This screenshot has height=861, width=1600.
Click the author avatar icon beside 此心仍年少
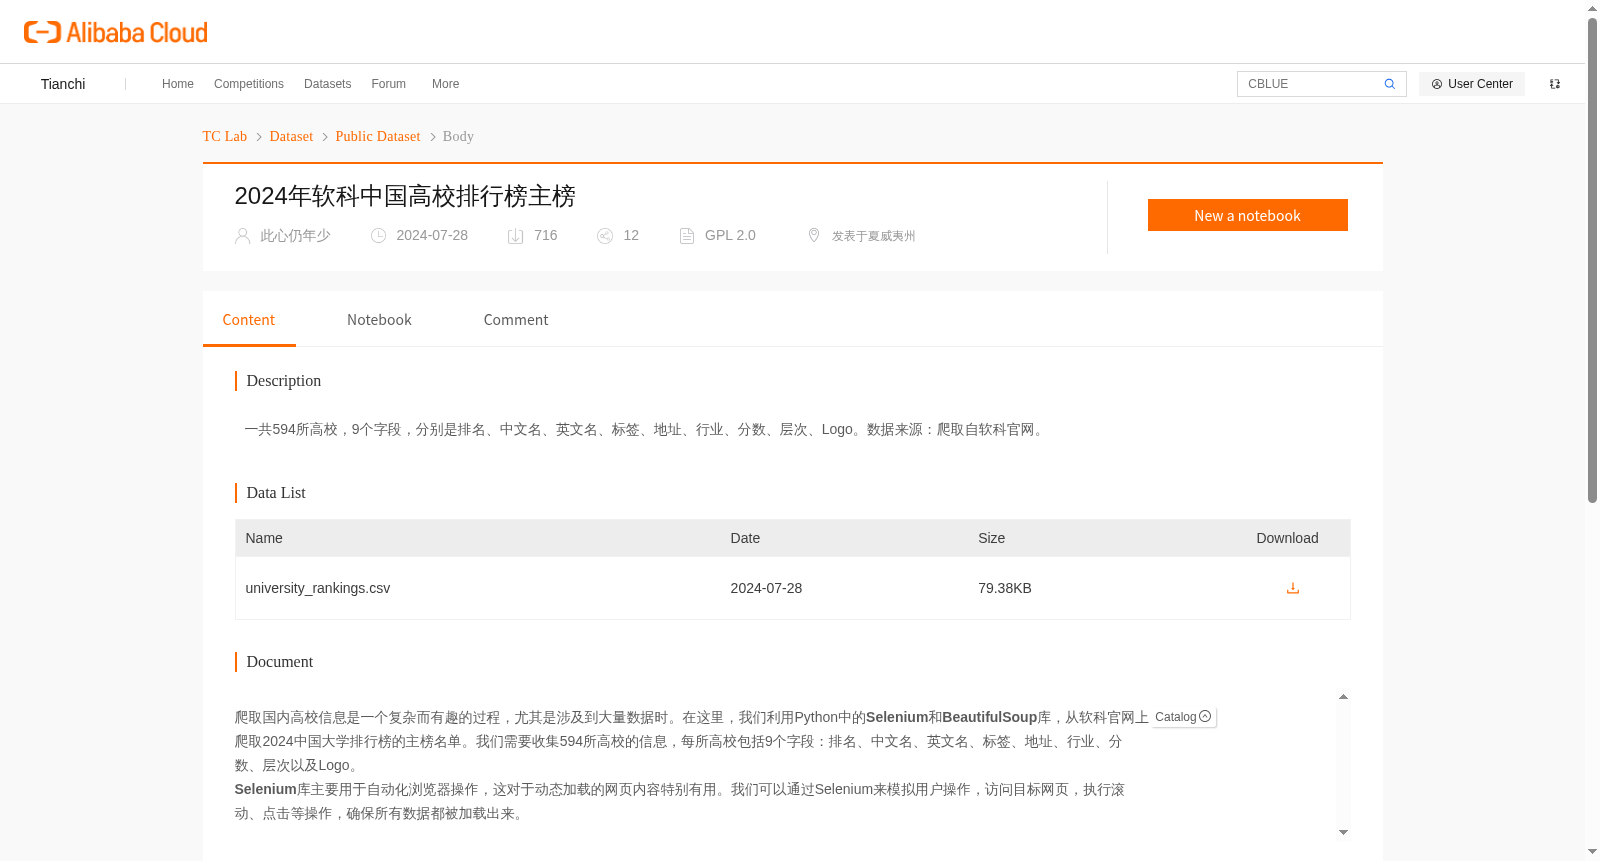pos(242,236)
